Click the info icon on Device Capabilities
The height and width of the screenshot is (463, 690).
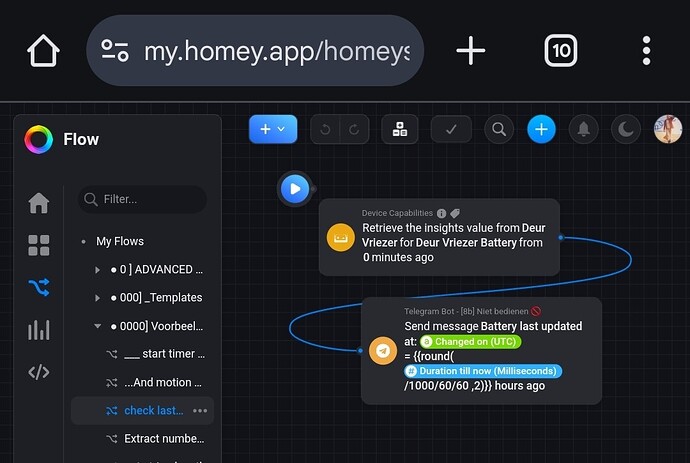click(x=441, y=213)
